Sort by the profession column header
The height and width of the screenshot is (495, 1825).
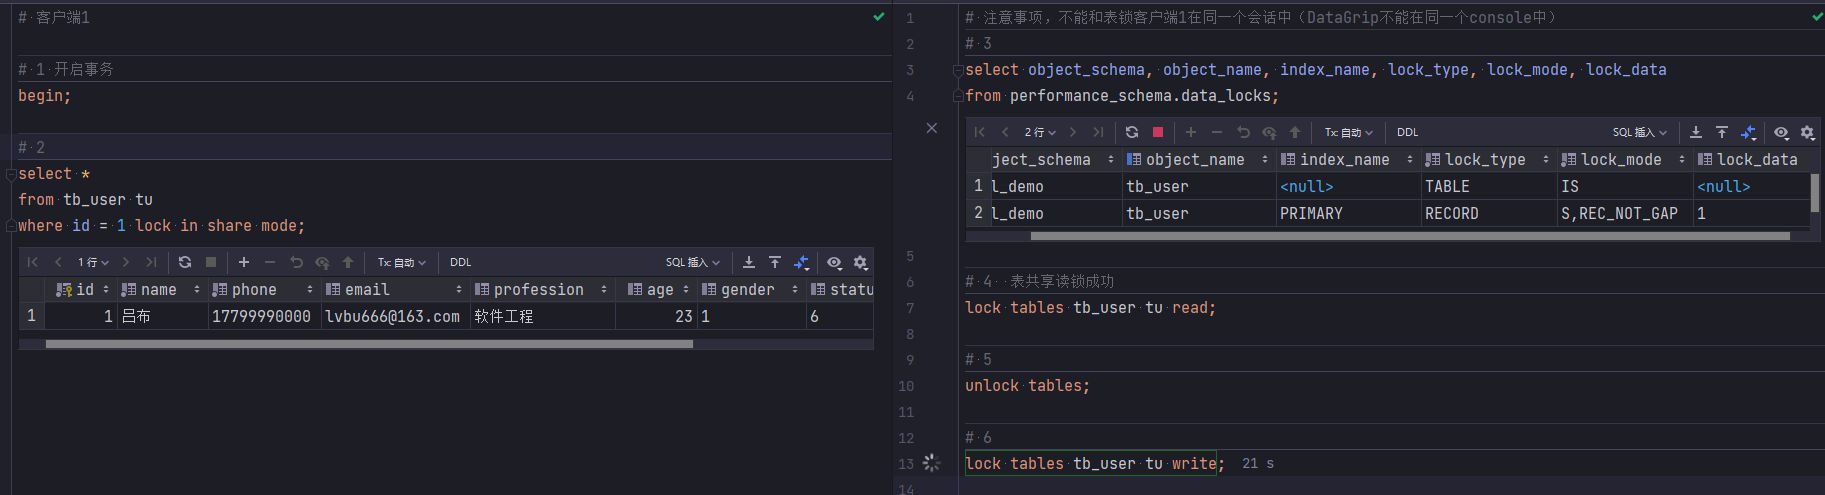click(540, 290)
